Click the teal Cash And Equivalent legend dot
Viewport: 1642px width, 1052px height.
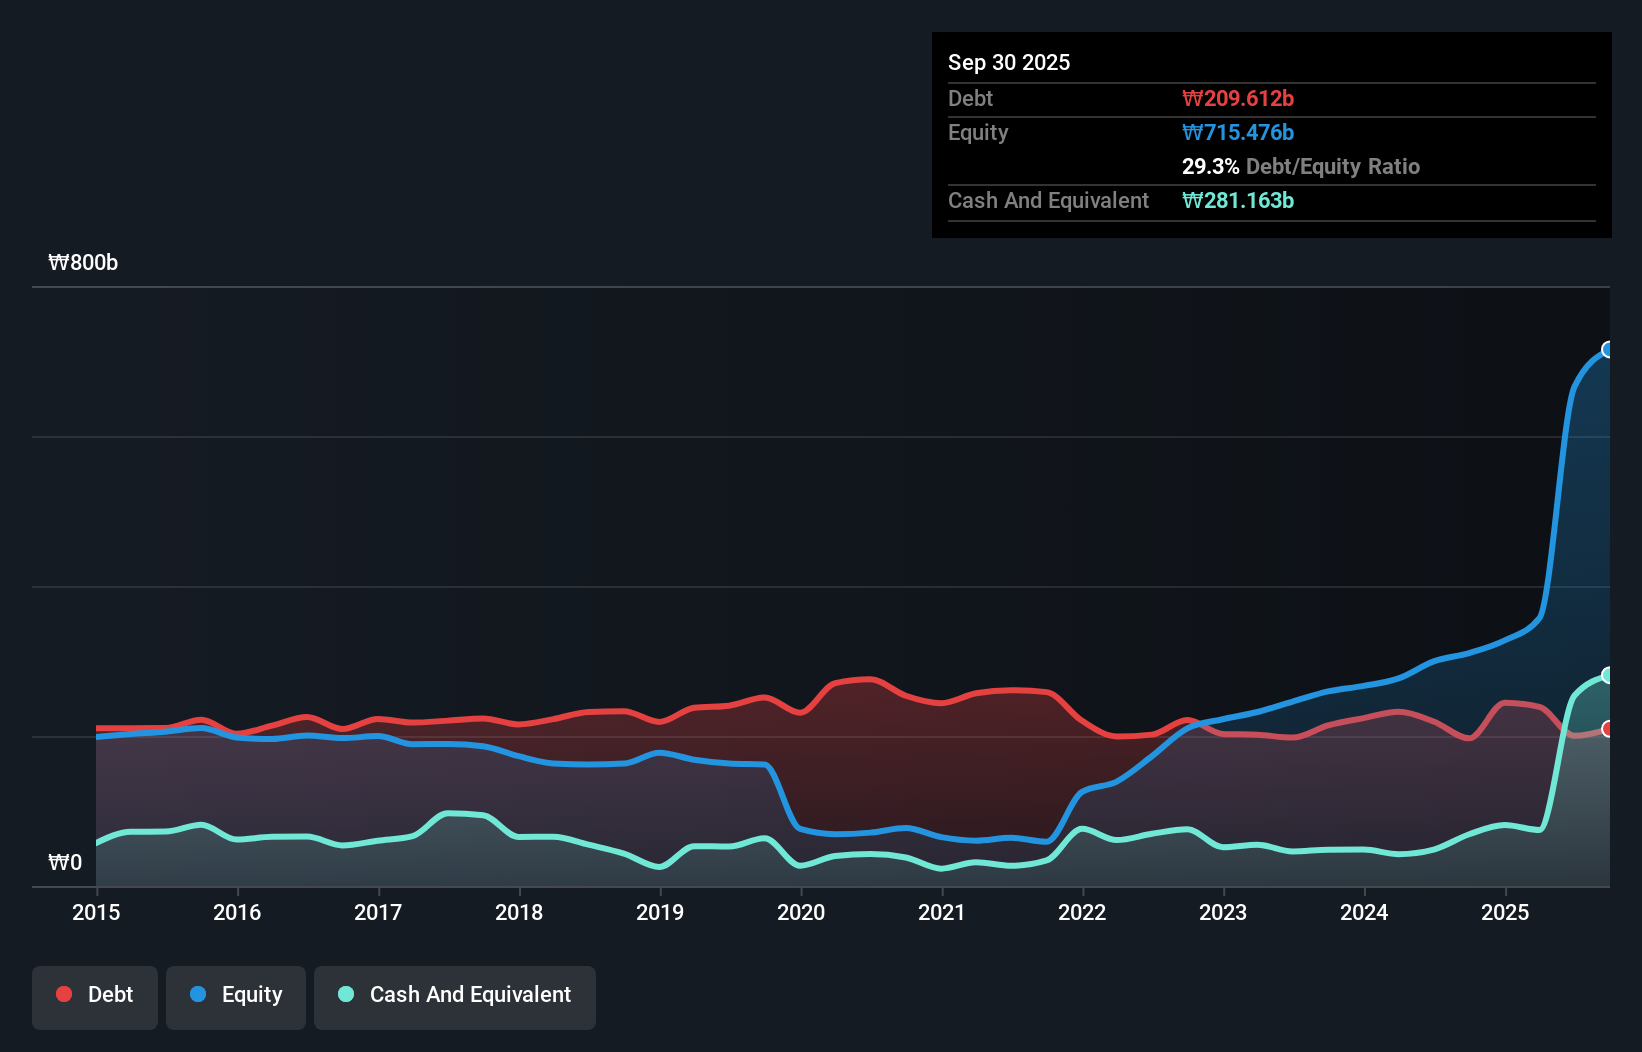pos(345,994)
